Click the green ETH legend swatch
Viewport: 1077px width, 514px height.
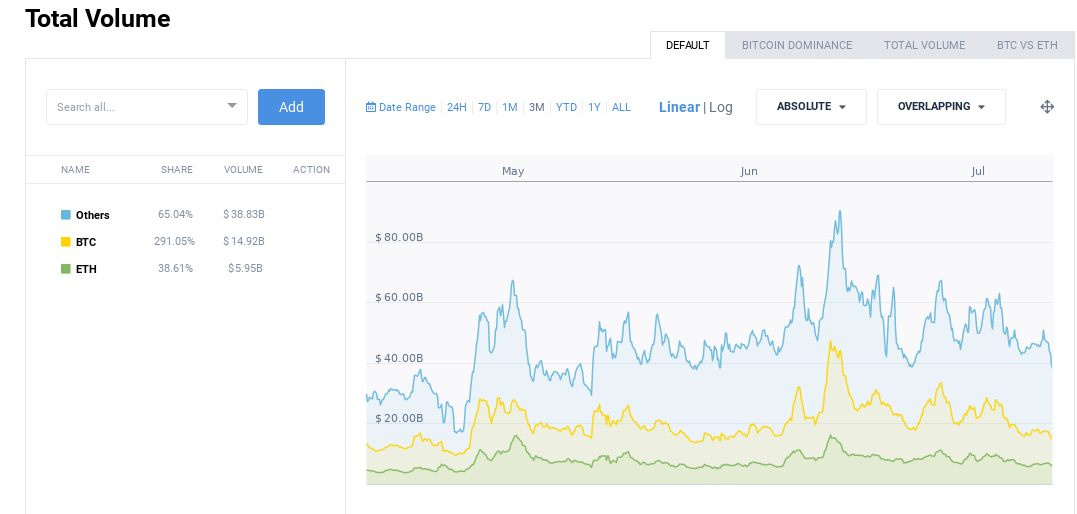[66, 269]
